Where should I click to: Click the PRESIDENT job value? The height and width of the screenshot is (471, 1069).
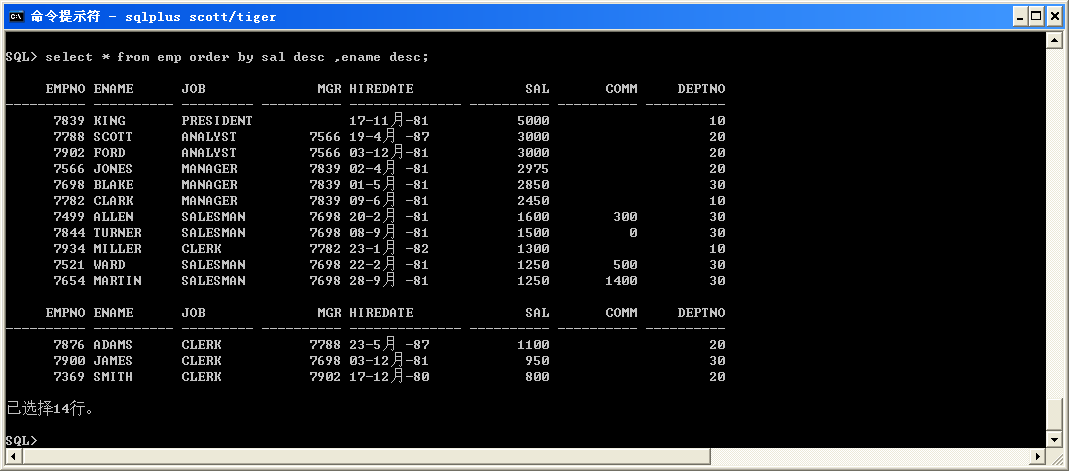pyautogui.click(x=217, y=121)
